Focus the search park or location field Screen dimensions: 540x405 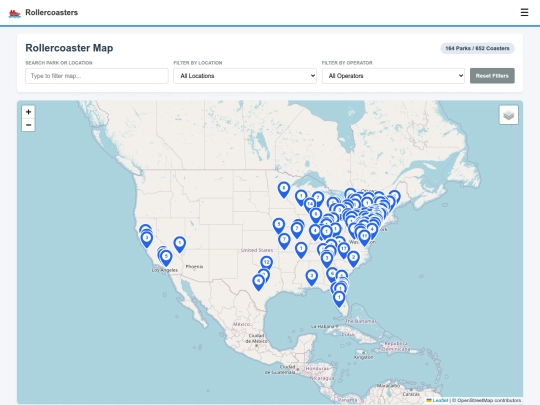[x=97, y=76]
